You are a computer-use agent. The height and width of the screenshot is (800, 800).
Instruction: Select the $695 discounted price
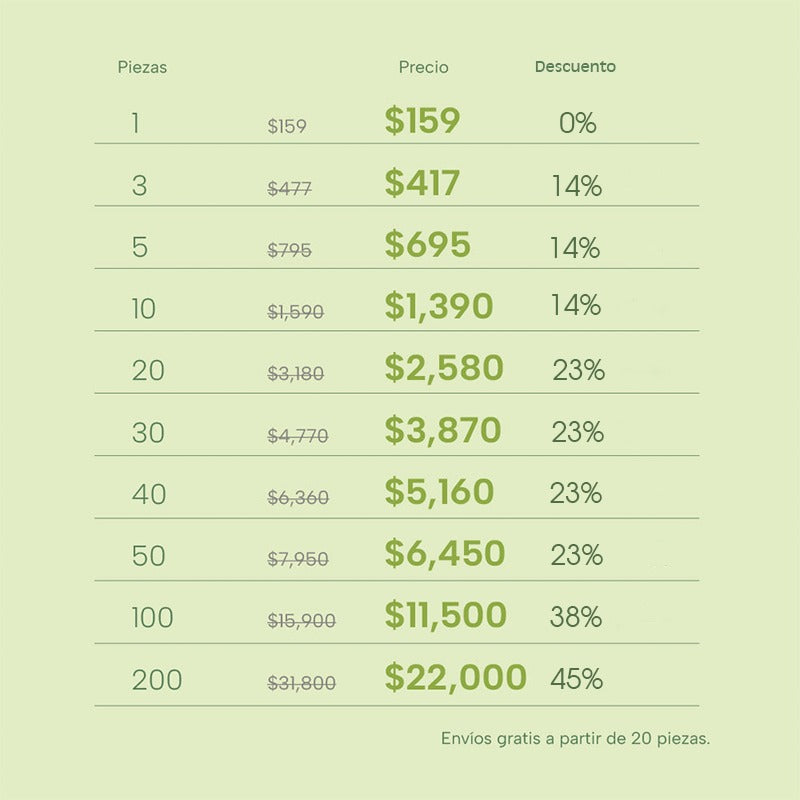point(427,245)
